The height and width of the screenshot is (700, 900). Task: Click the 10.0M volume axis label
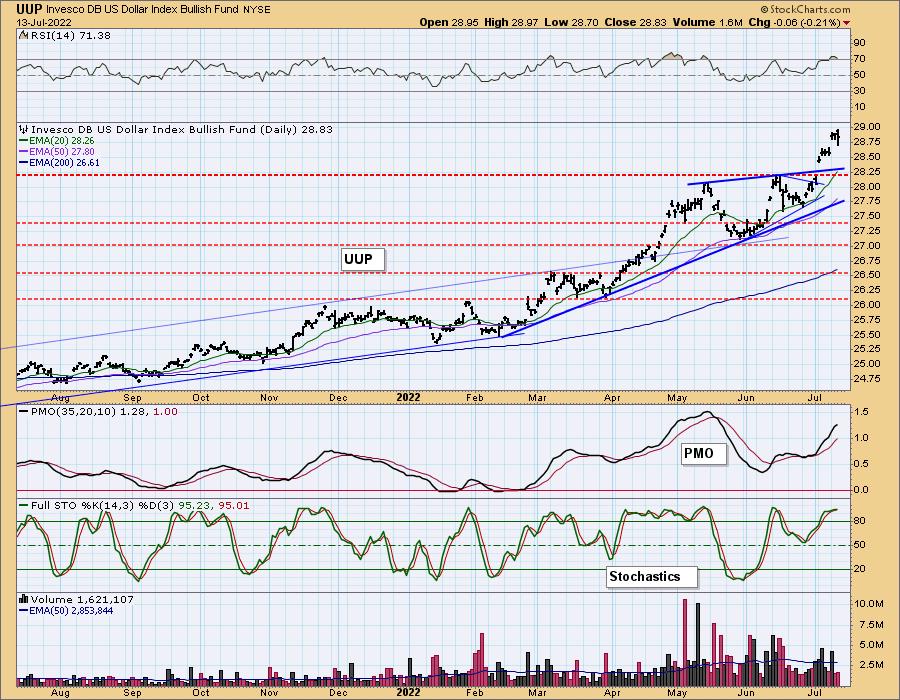(868, 604)
